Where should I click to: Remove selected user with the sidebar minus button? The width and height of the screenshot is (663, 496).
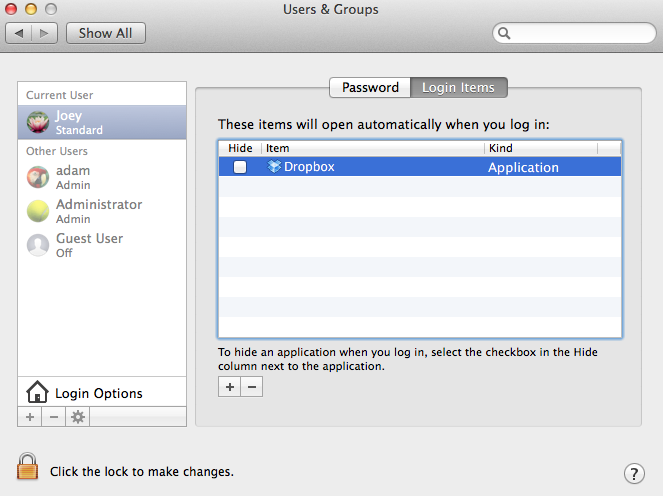point(53,416)
